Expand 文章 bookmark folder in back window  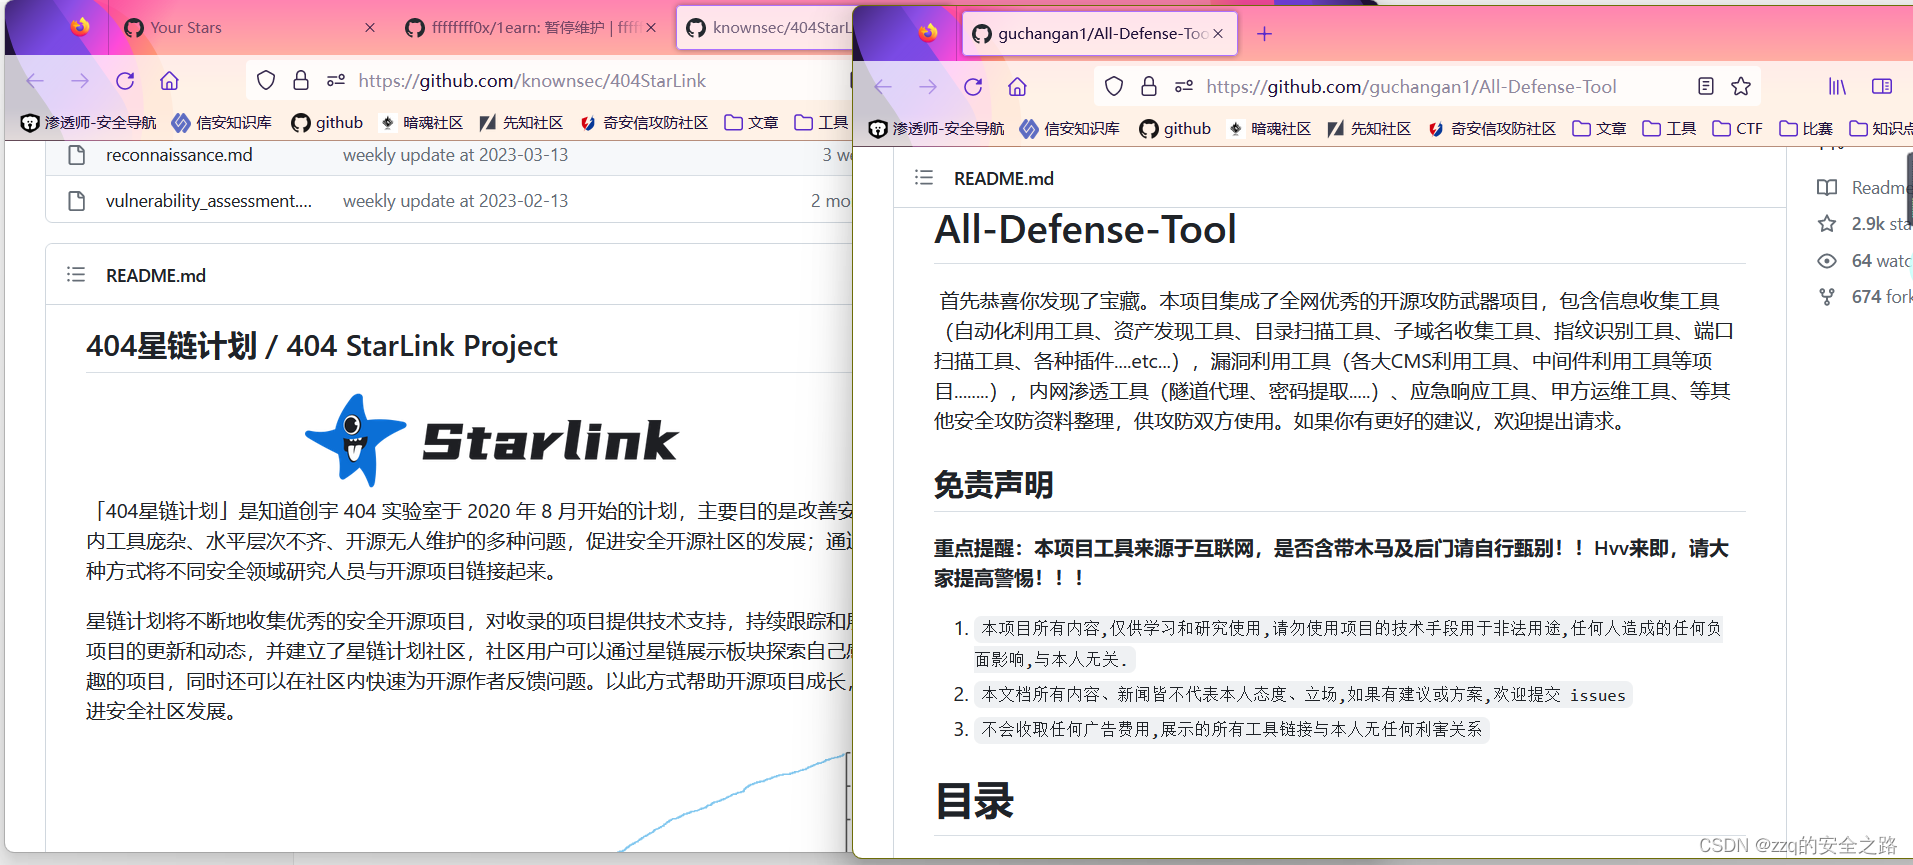point(751,123)
